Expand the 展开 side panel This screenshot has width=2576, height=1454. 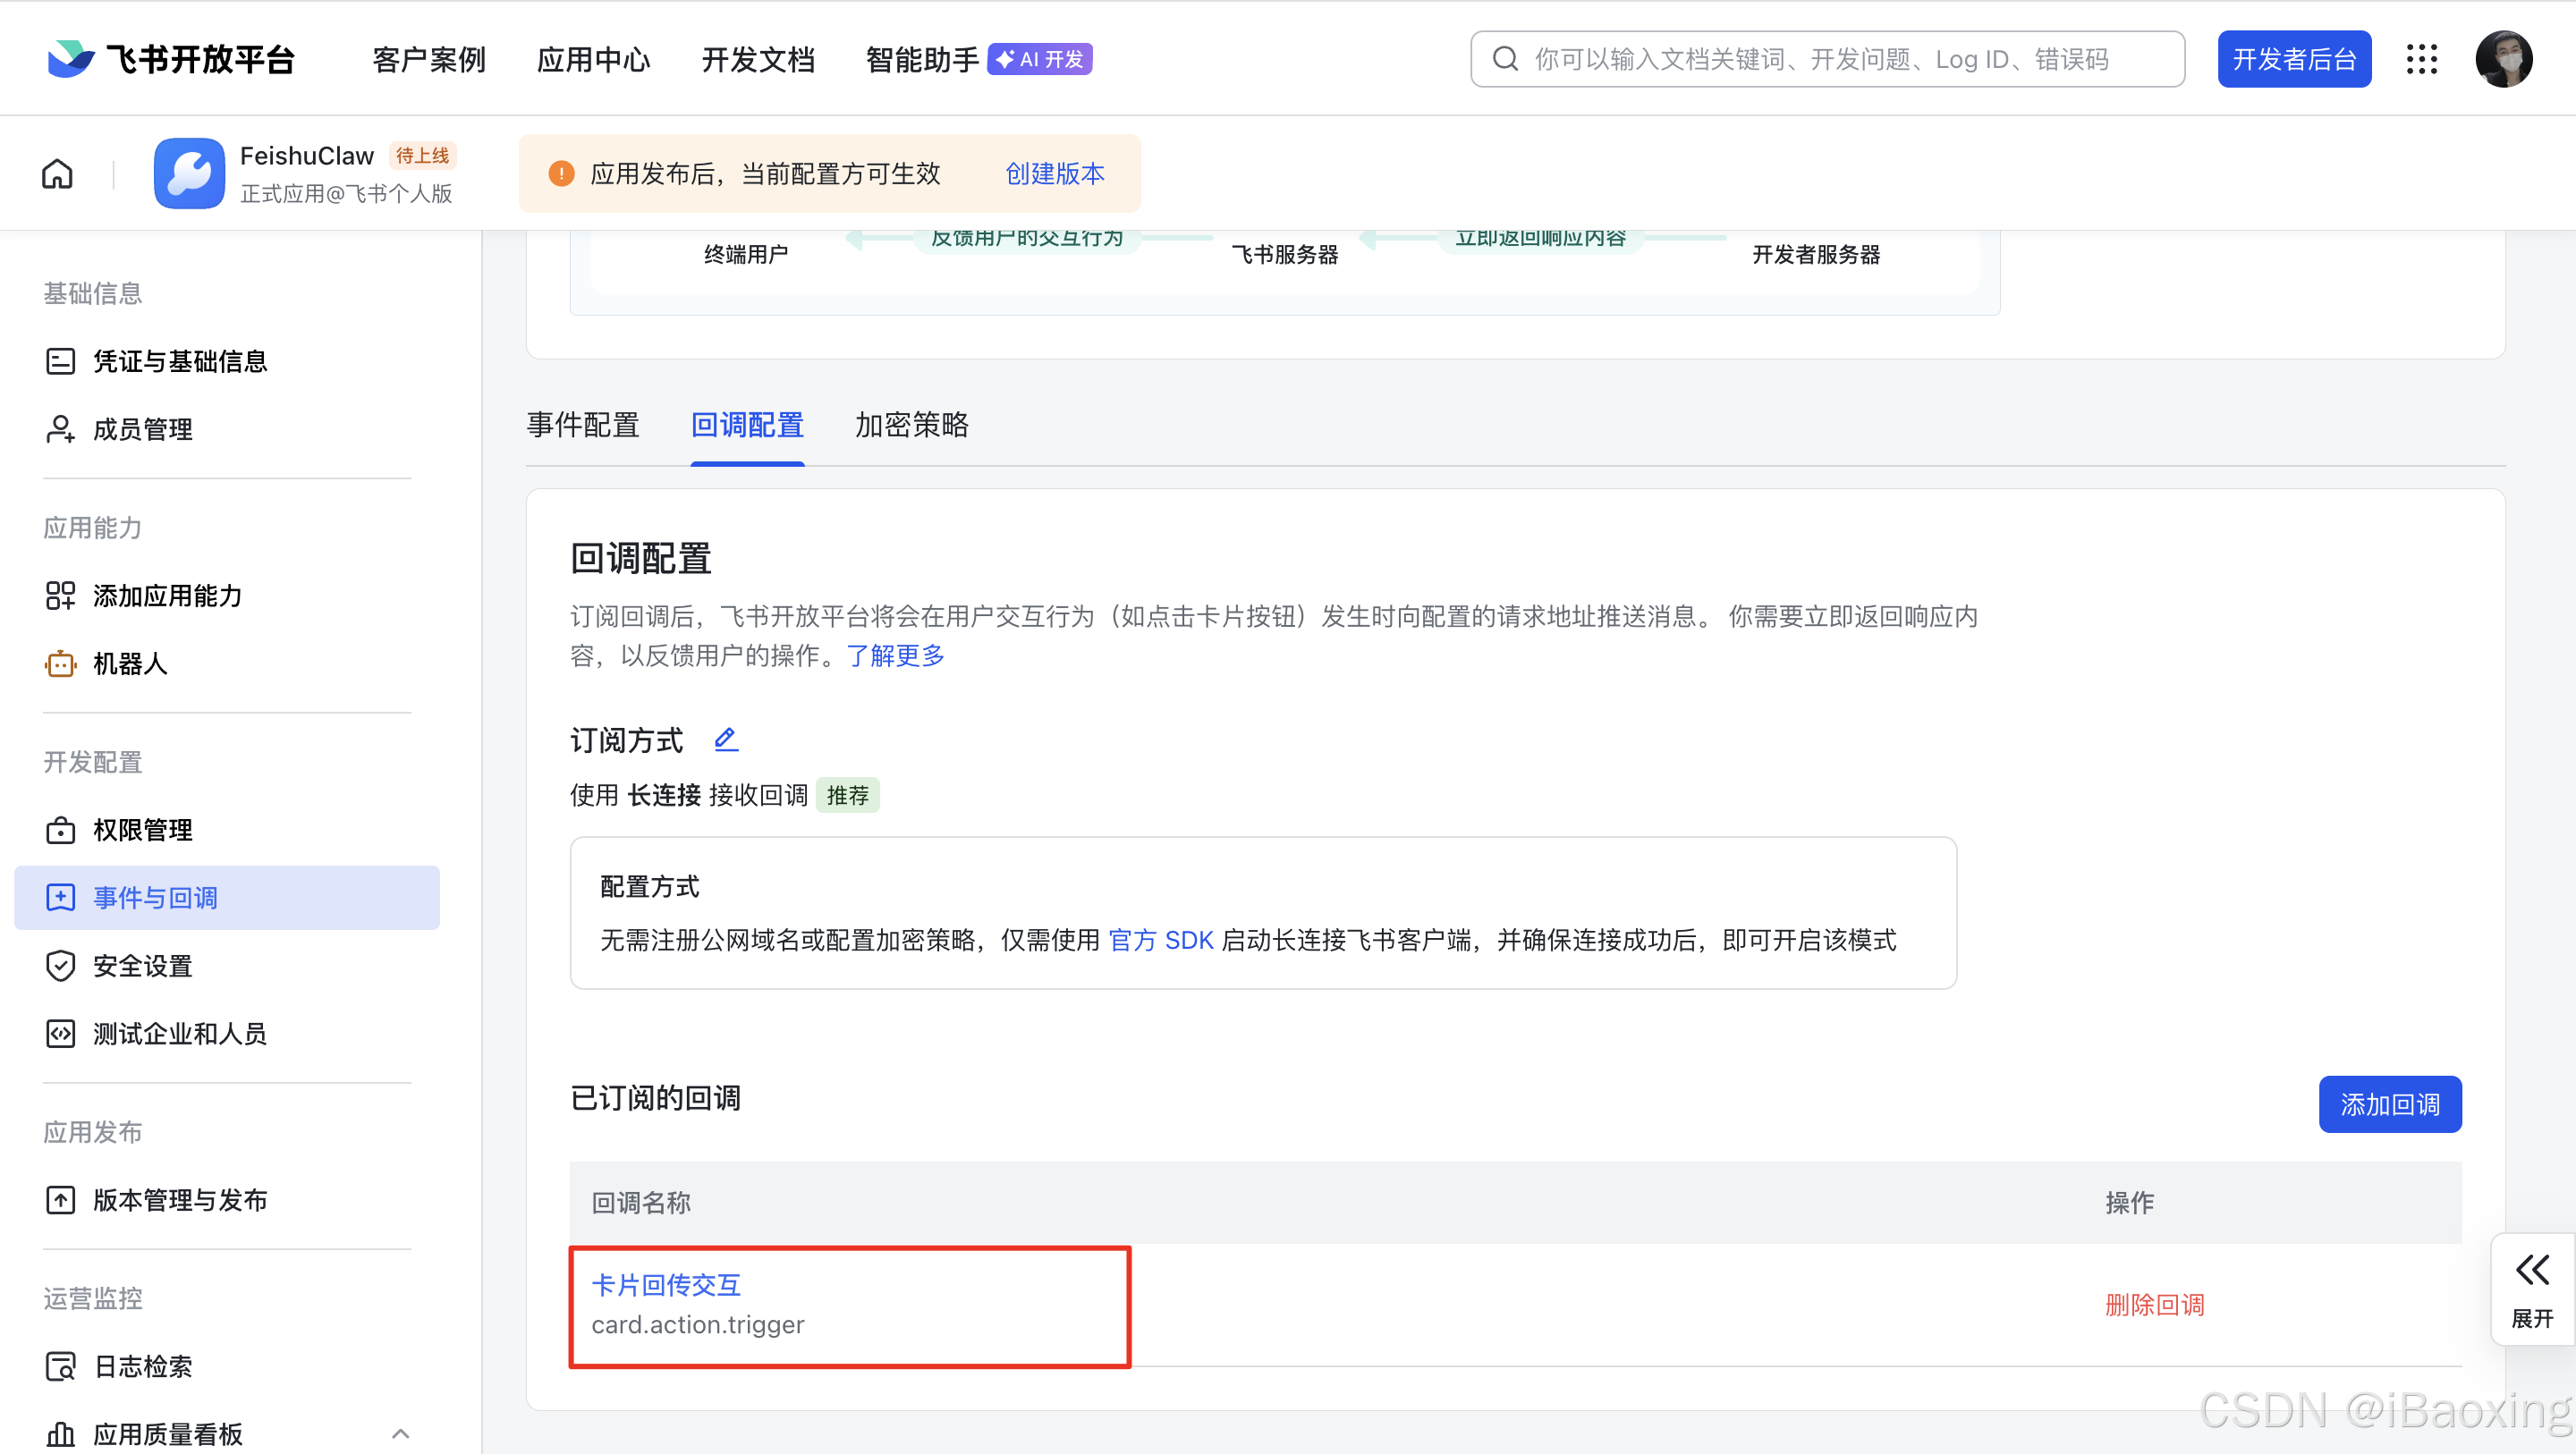pyautogui.click(x=2531, y=1289)
